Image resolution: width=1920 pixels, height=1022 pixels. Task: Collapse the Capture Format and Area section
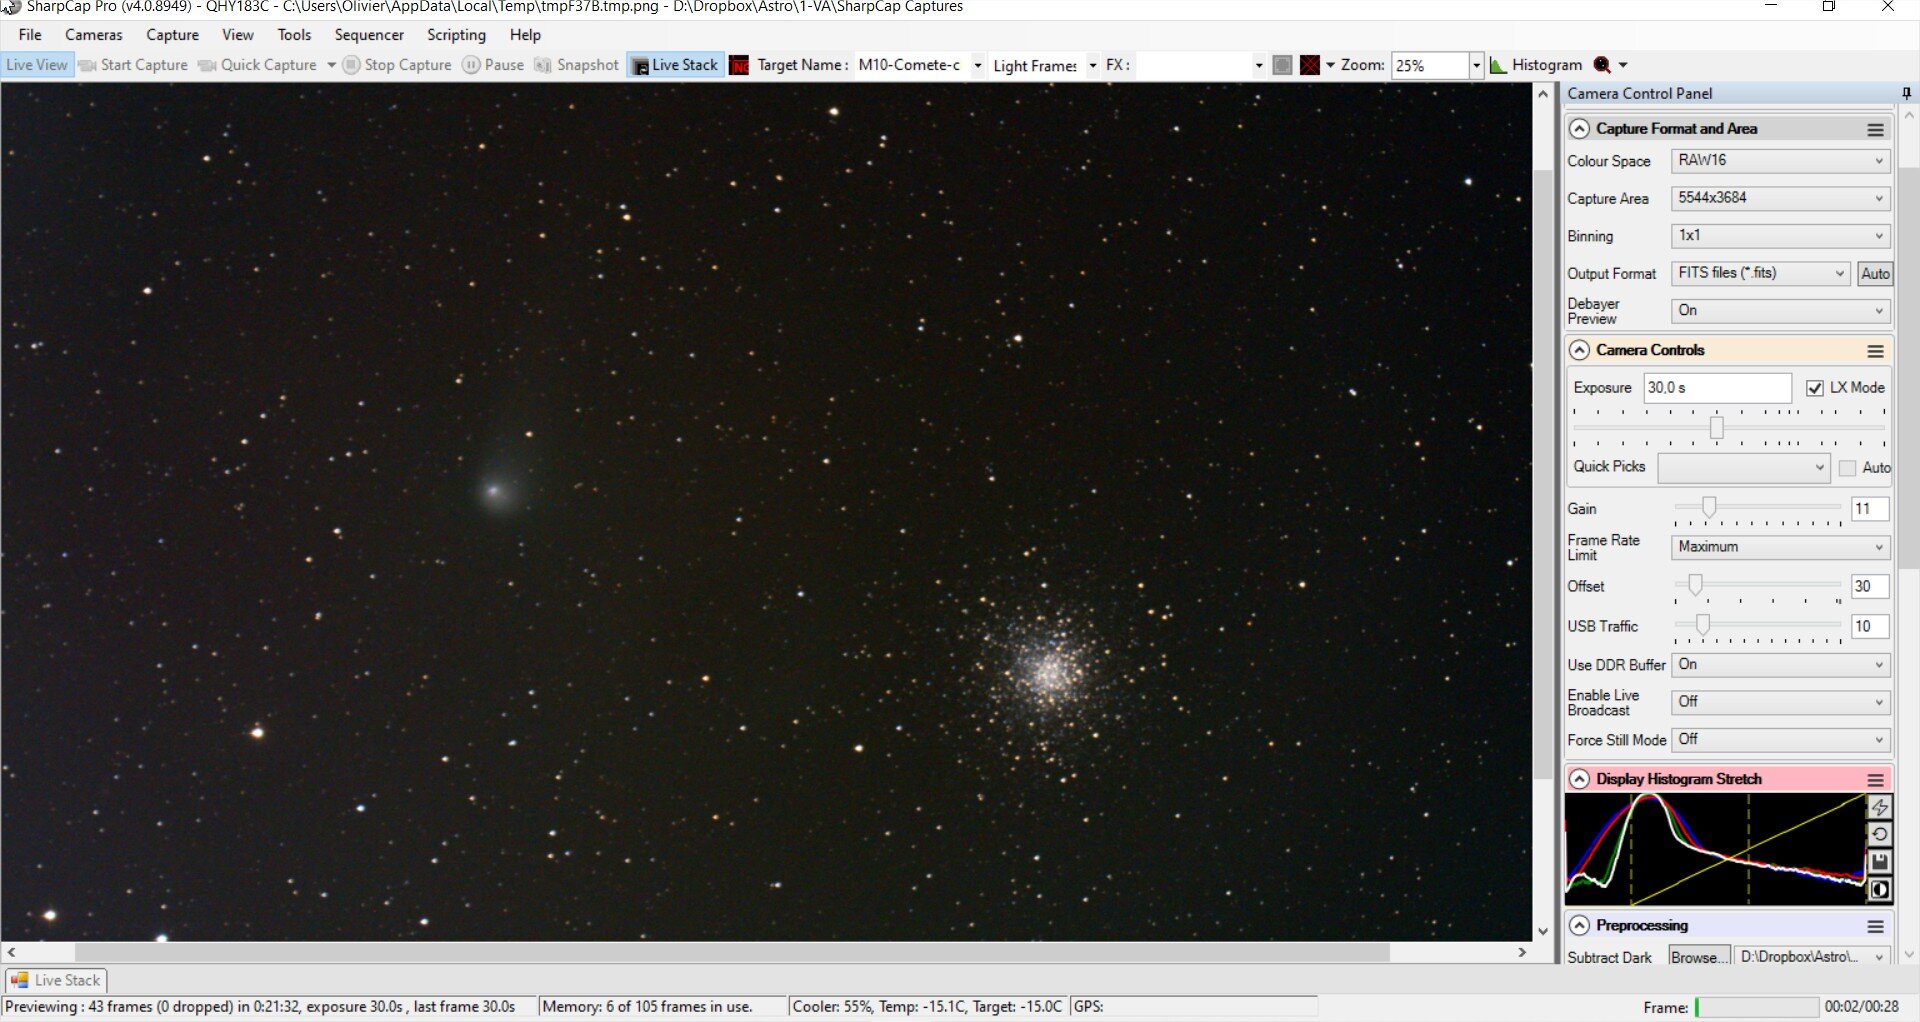click(x=1579, y=129)
